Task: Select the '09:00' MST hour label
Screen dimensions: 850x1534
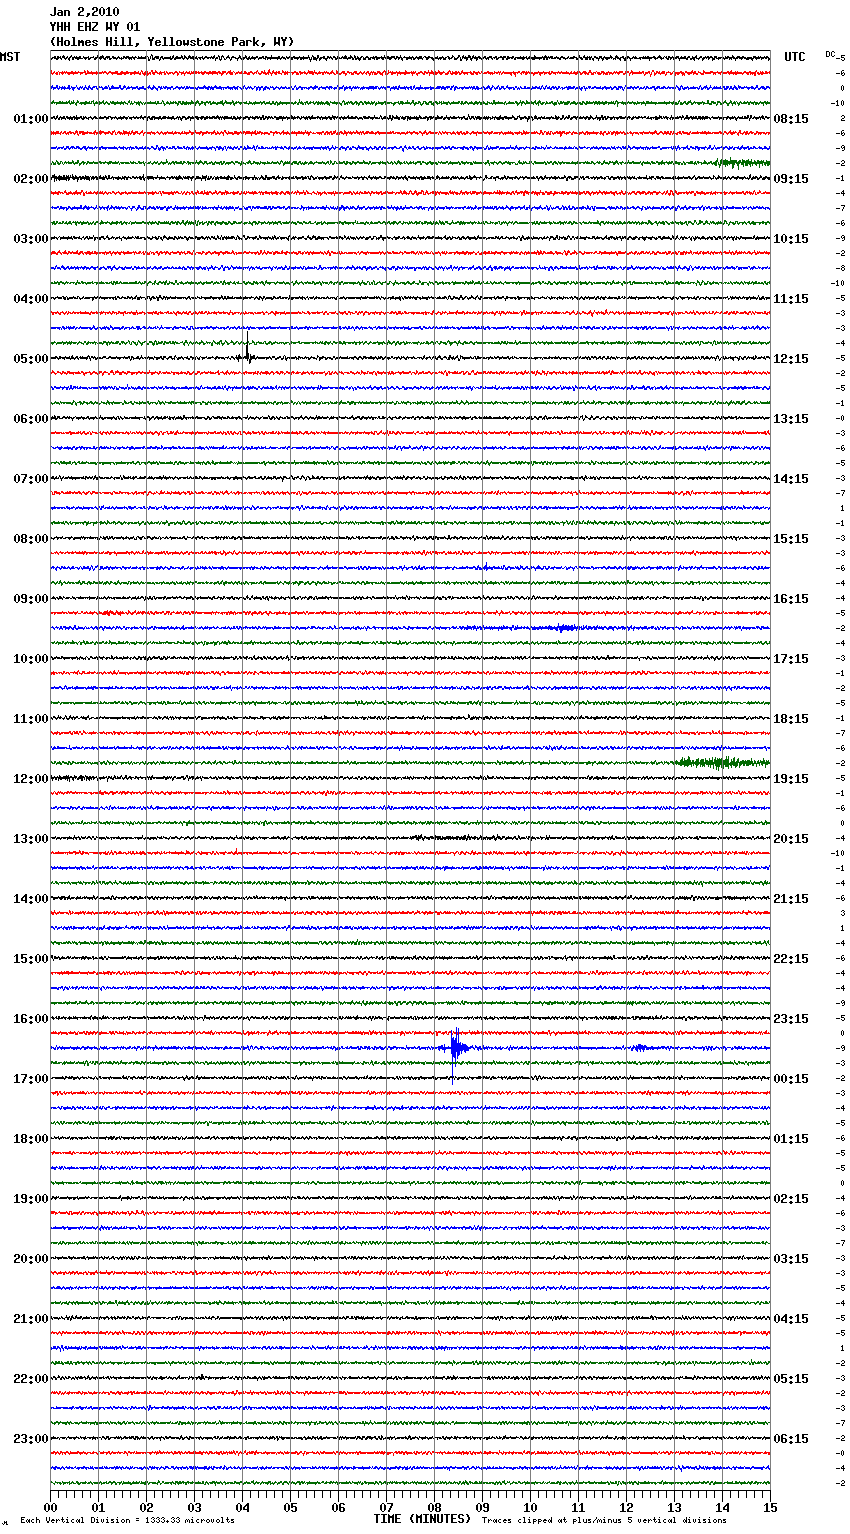Action: 31,599
